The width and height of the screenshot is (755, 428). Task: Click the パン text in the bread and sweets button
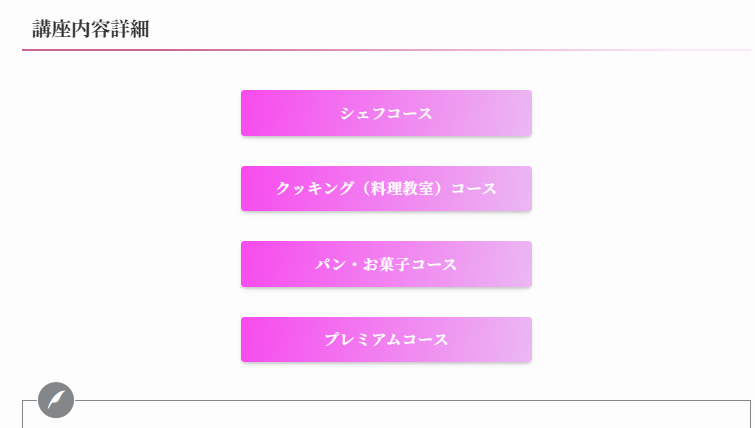pyautogui.click(x=331, y=264)
